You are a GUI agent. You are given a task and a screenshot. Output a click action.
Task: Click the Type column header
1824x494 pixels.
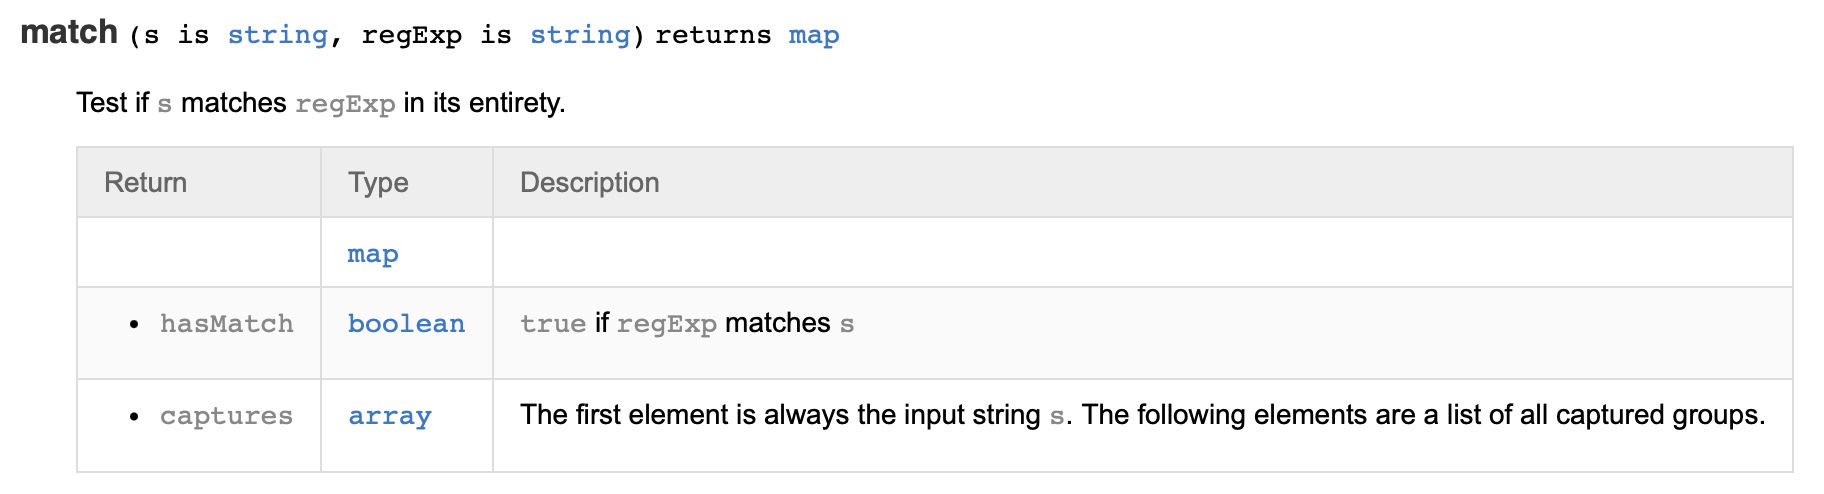coord(378,183)
